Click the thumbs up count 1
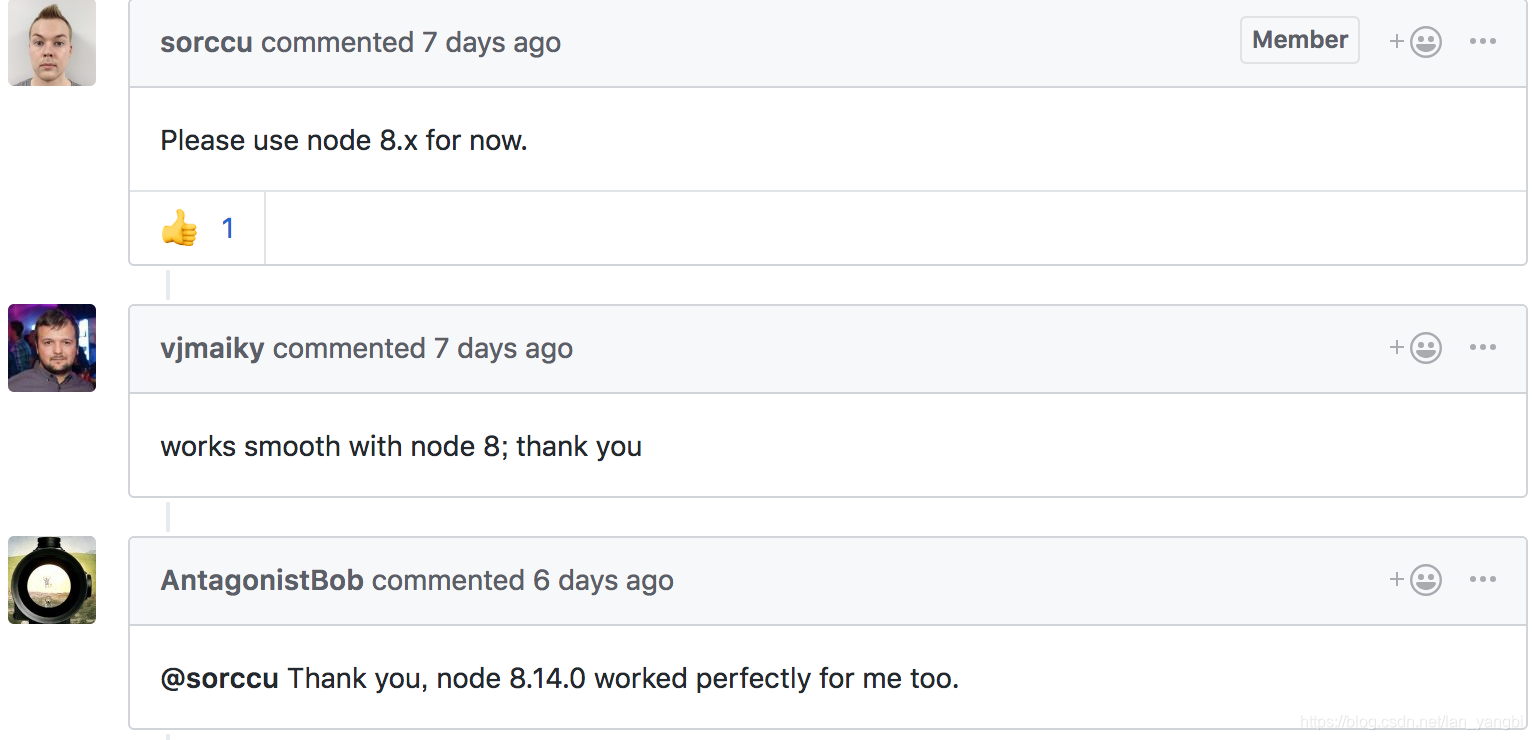Image resolution: width=1532 pixels, height=740 pixels. [x=228, y=229]
